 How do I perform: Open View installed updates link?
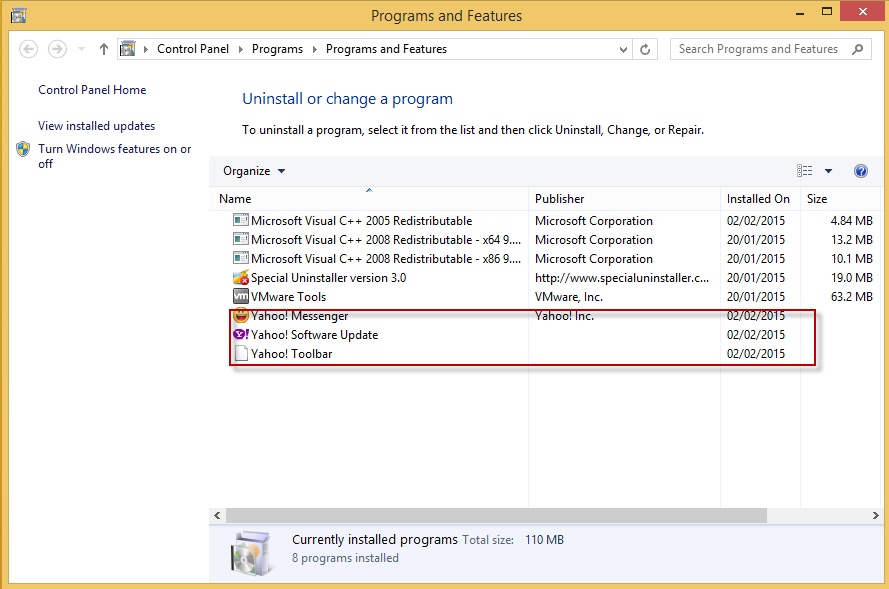click(x=96, y=126)
